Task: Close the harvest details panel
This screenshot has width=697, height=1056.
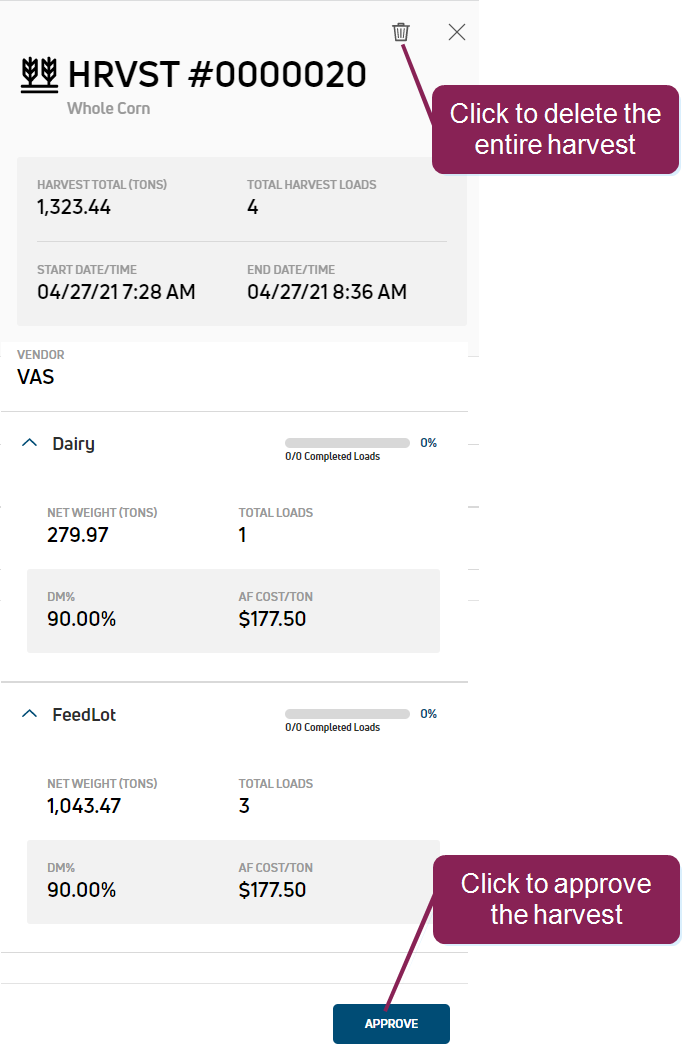Action: [x=457, y=32]
